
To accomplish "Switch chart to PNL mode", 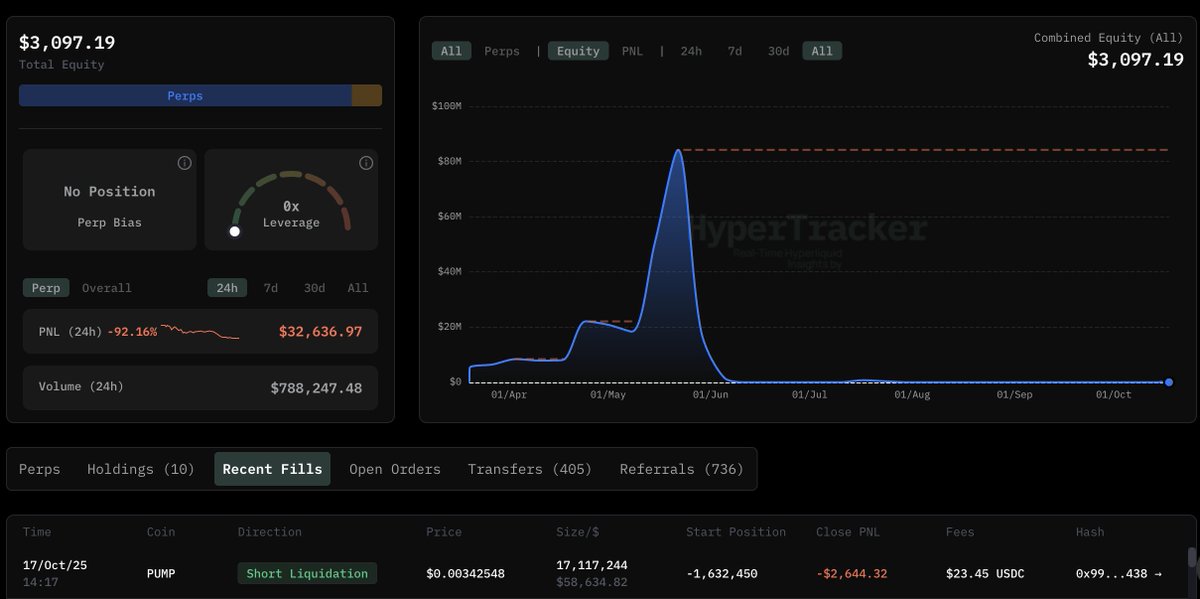I will point(633,51).
